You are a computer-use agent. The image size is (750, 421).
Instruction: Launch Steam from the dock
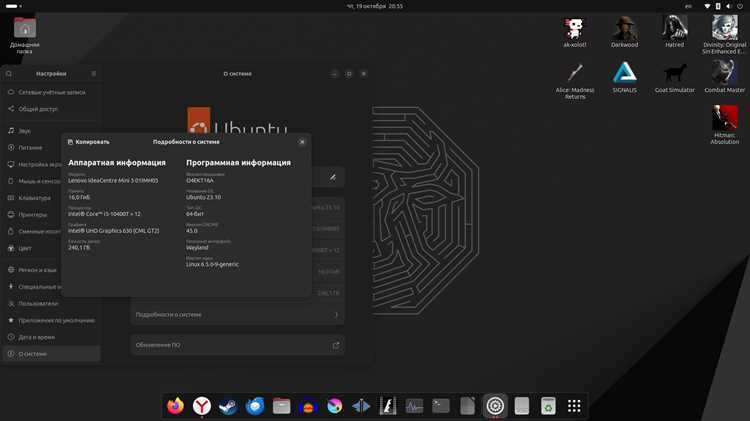click(x=228, y=406)
